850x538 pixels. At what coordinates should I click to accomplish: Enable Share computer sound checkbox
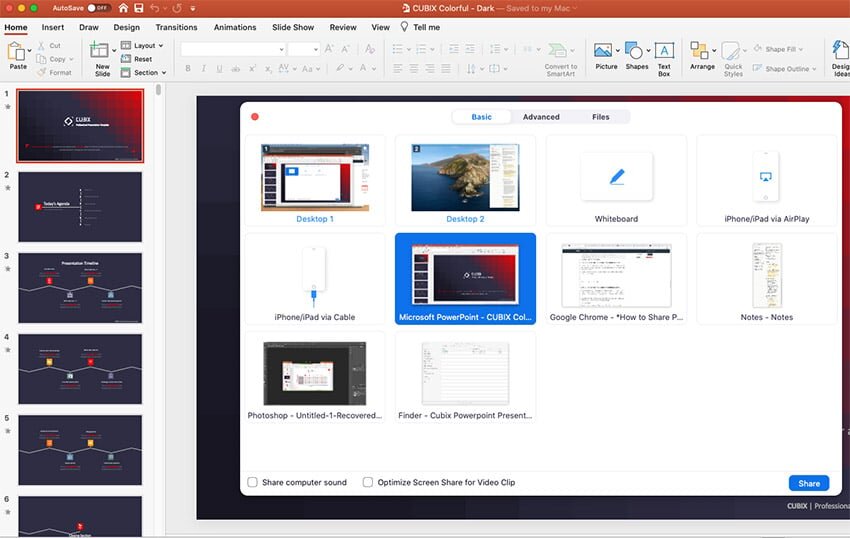[x=253, y=483]
